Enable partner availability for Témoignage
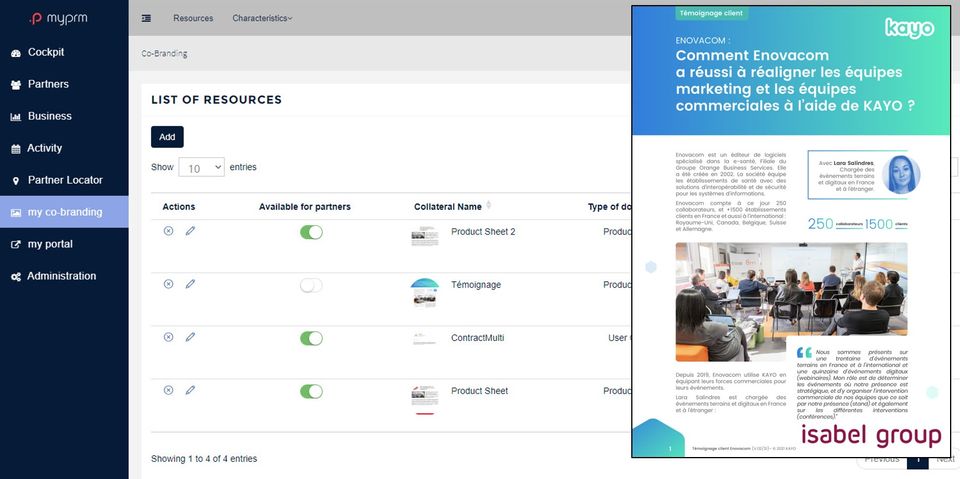 311,285
